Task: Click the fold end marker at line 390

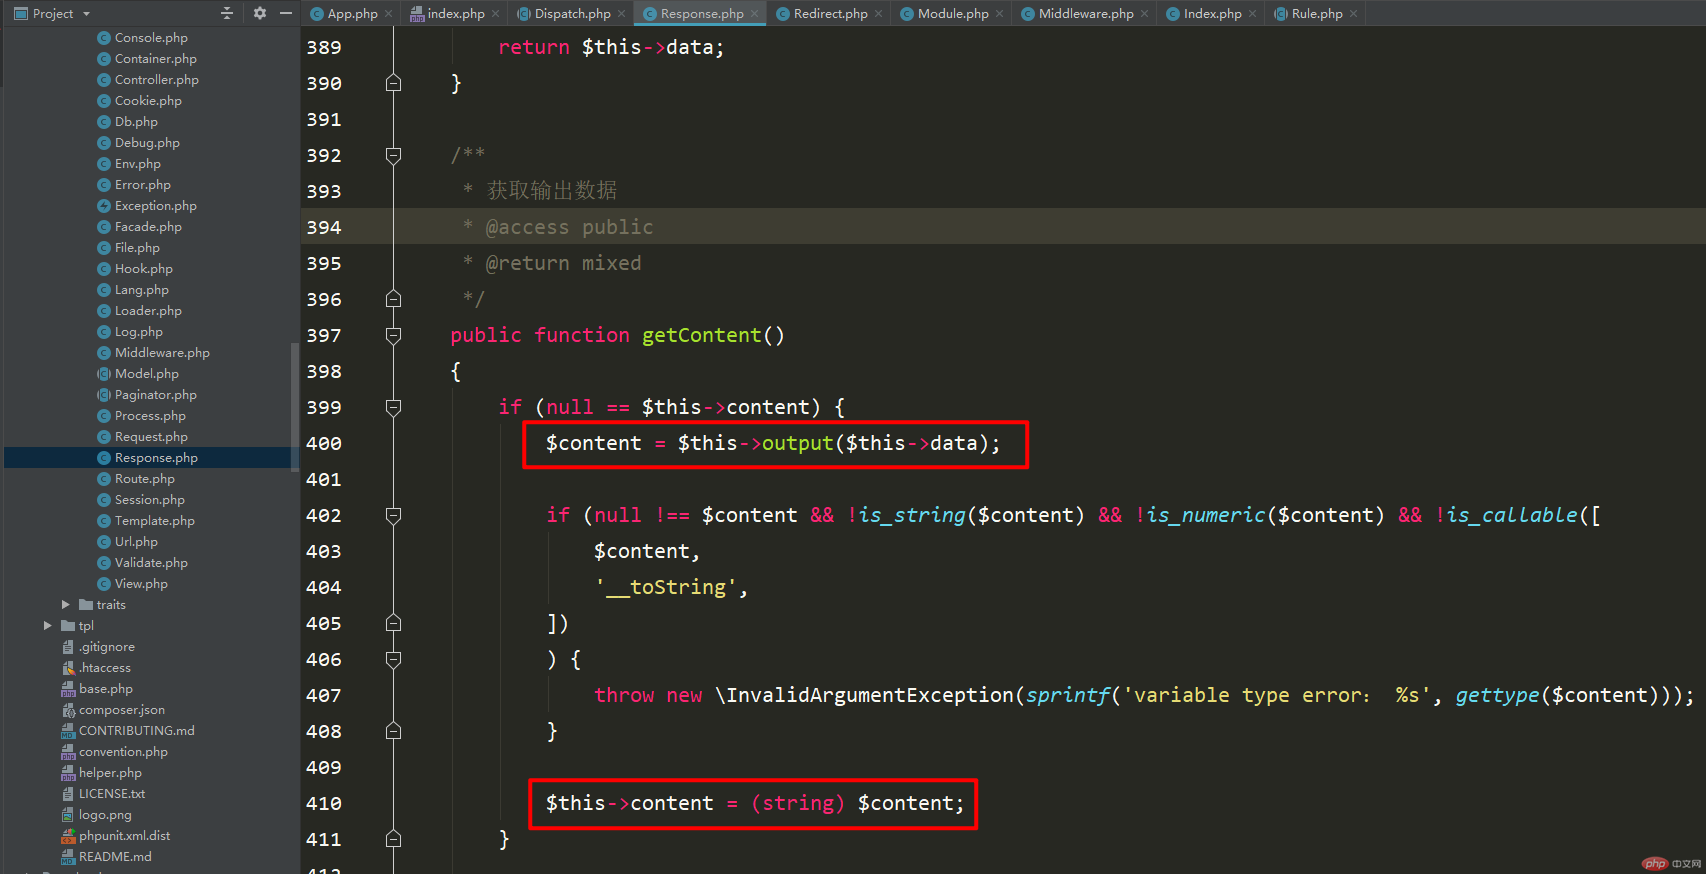Action: (394, 83)
